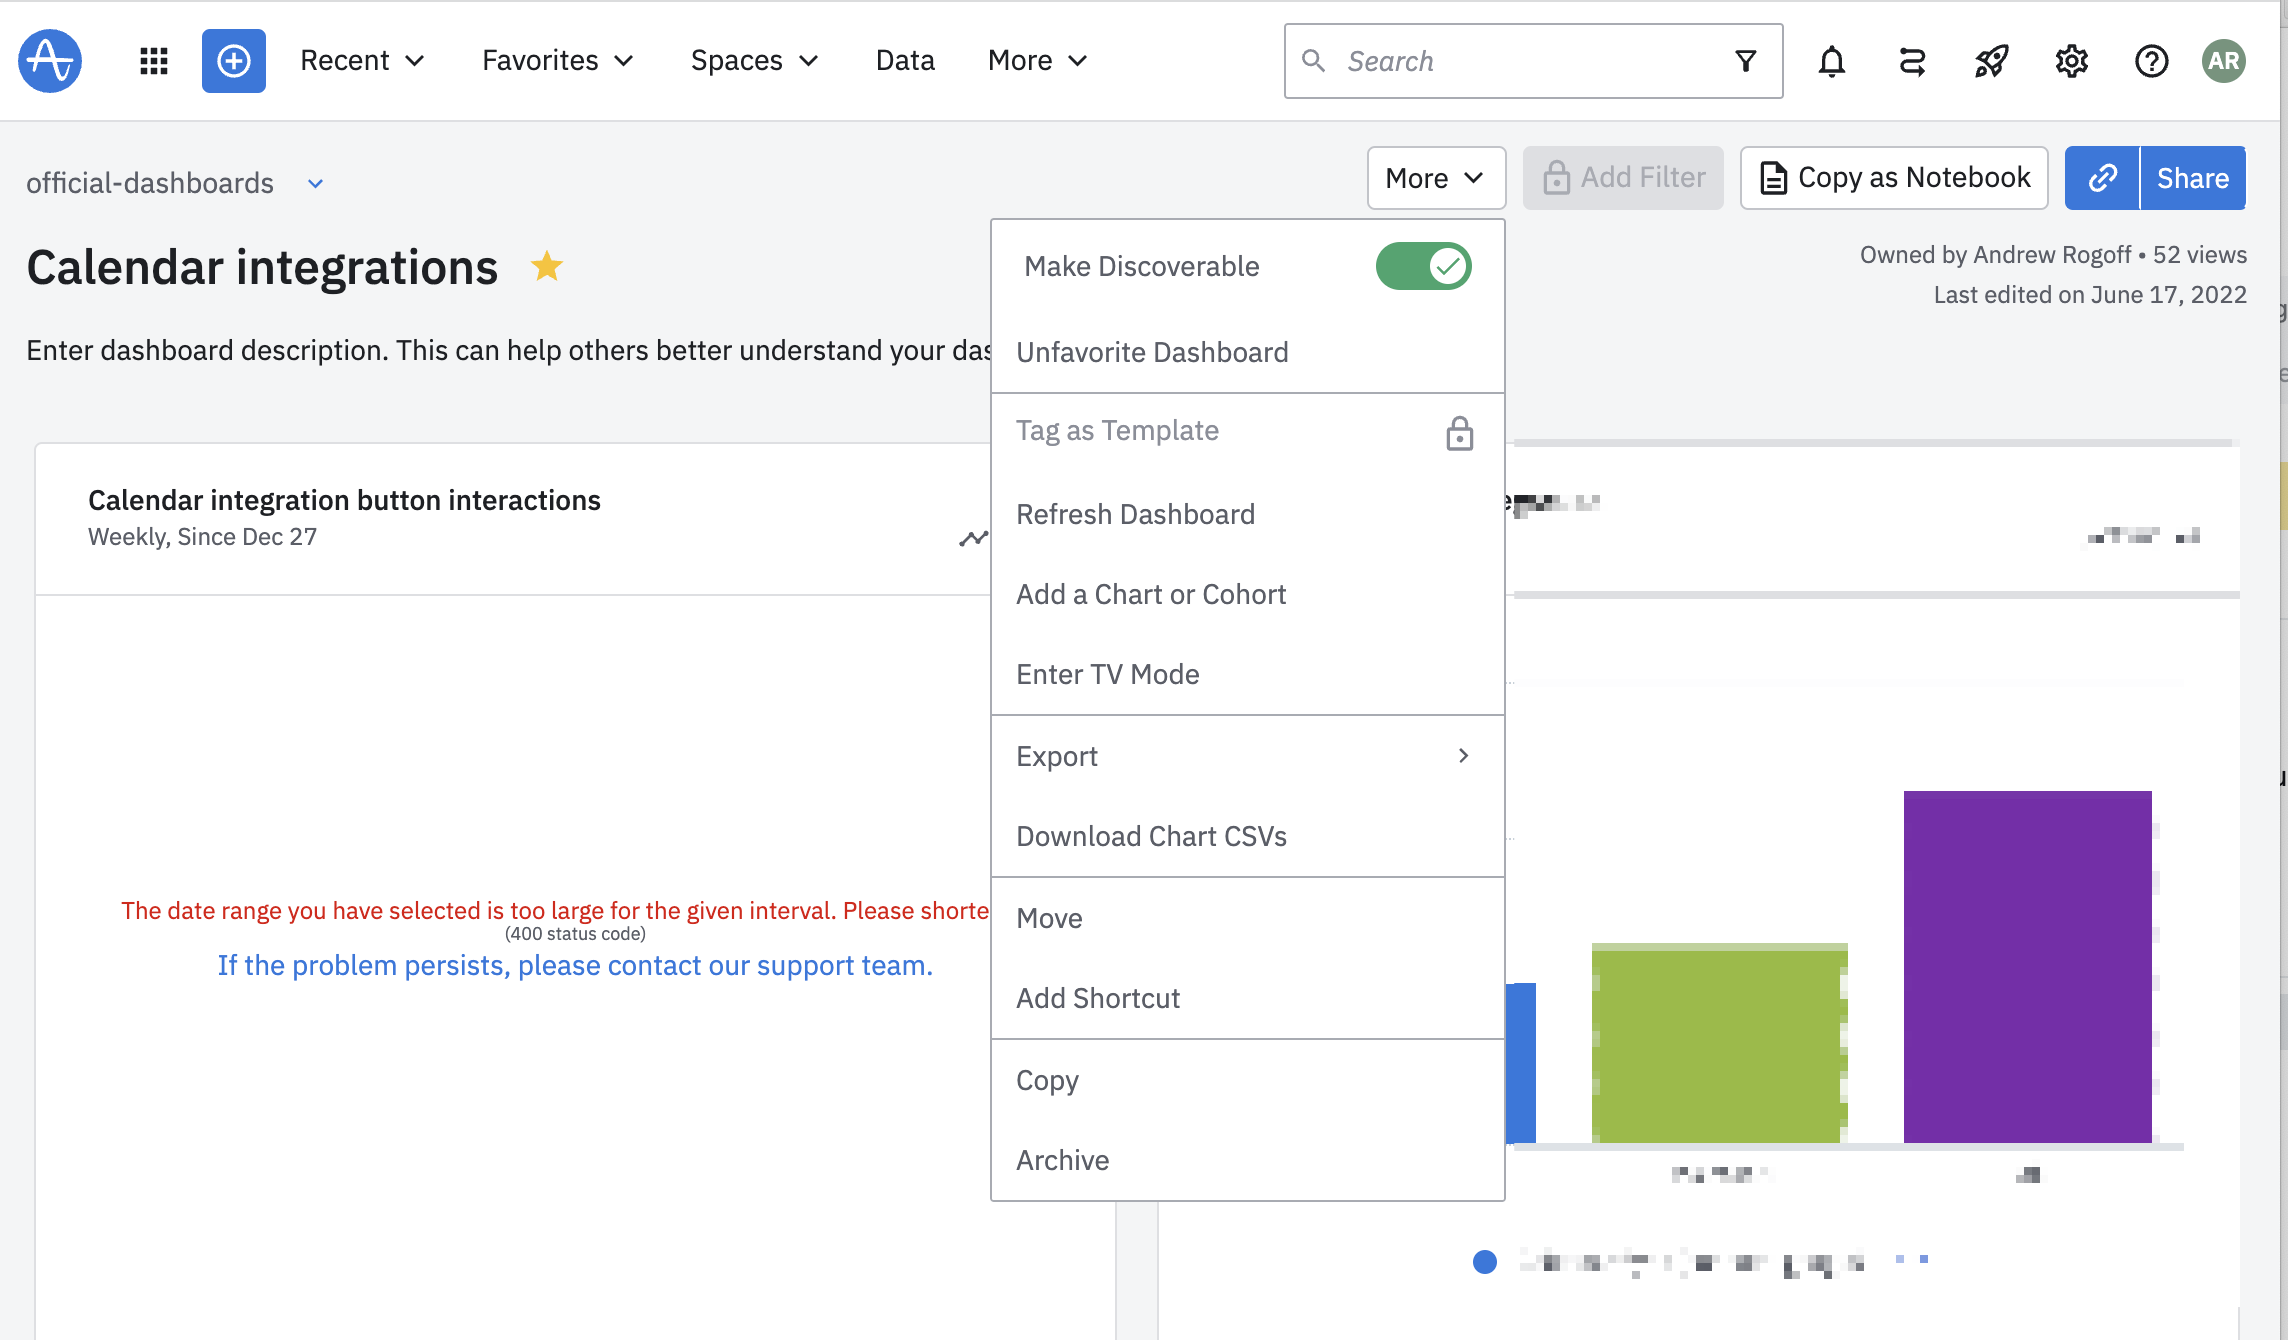Select Refresh Dashboard from menu
The width and height of the screenshot is (2288, 1340).
click(1135, 514)
